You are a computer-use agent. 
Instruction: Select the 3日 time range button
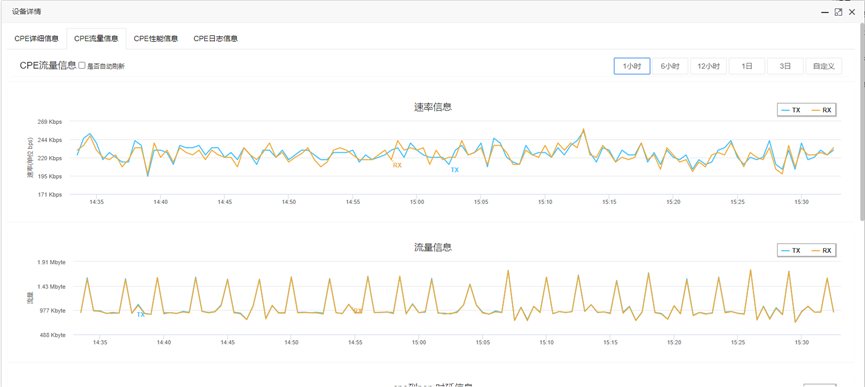[785, 66]
